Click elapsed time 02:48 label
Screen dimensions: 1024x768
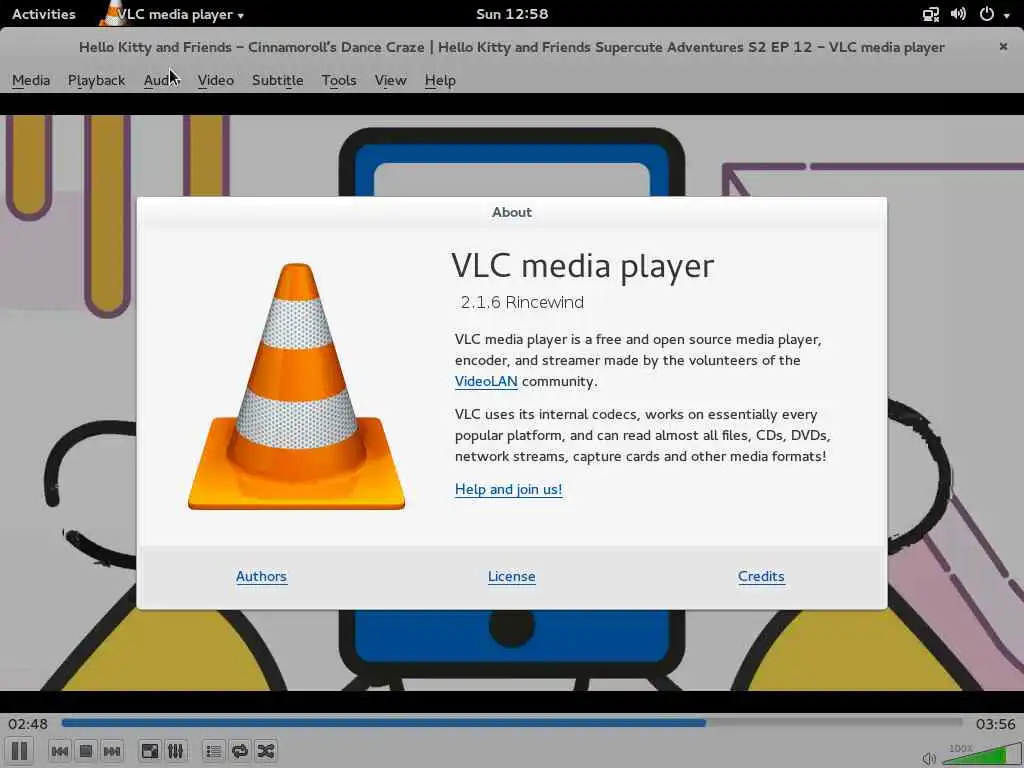point(28,724)
